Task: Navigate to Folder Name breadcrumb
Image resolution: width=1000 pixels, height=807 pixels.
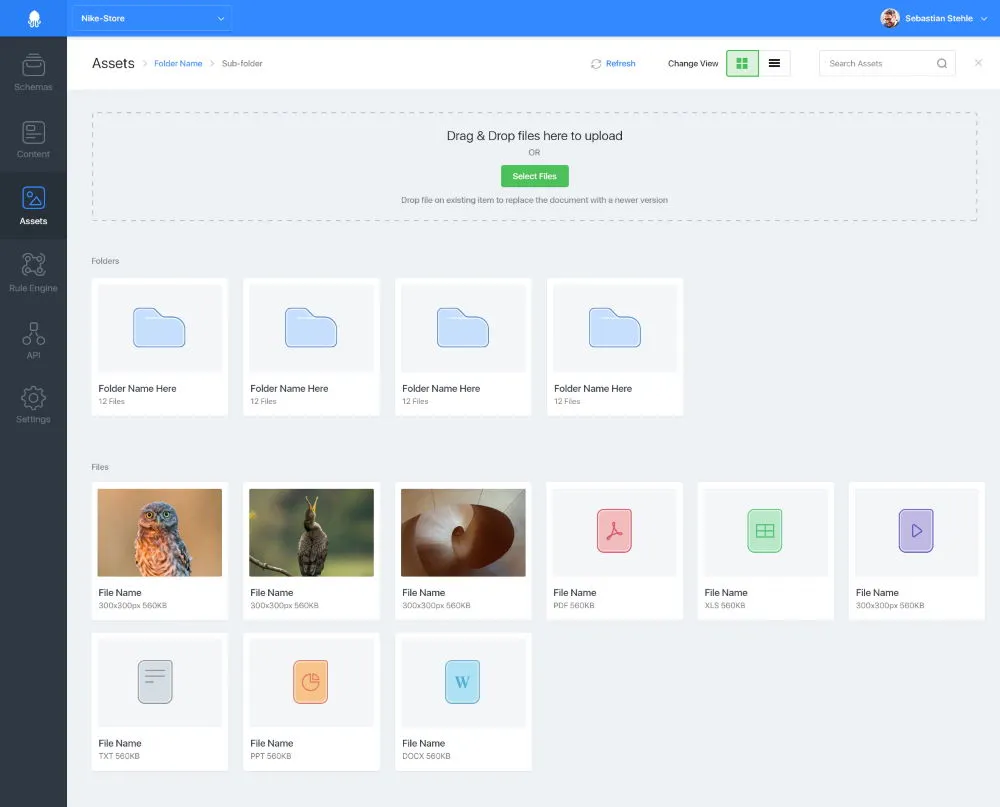Action: coord(178,63)
